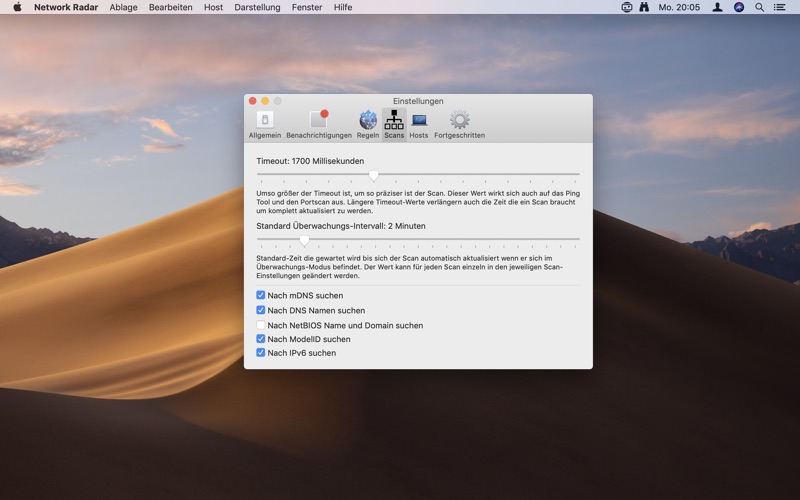The height and width of the screenshot is (500, 800).
Task: Click the Apple menu logo
Action: click(17, 7)
